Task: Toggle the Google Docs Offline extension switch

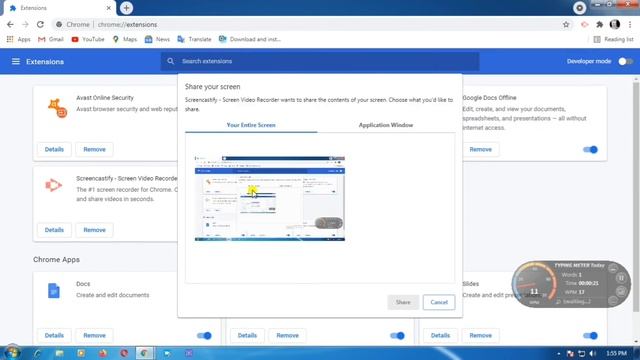Action: click(x=590, y=149)
